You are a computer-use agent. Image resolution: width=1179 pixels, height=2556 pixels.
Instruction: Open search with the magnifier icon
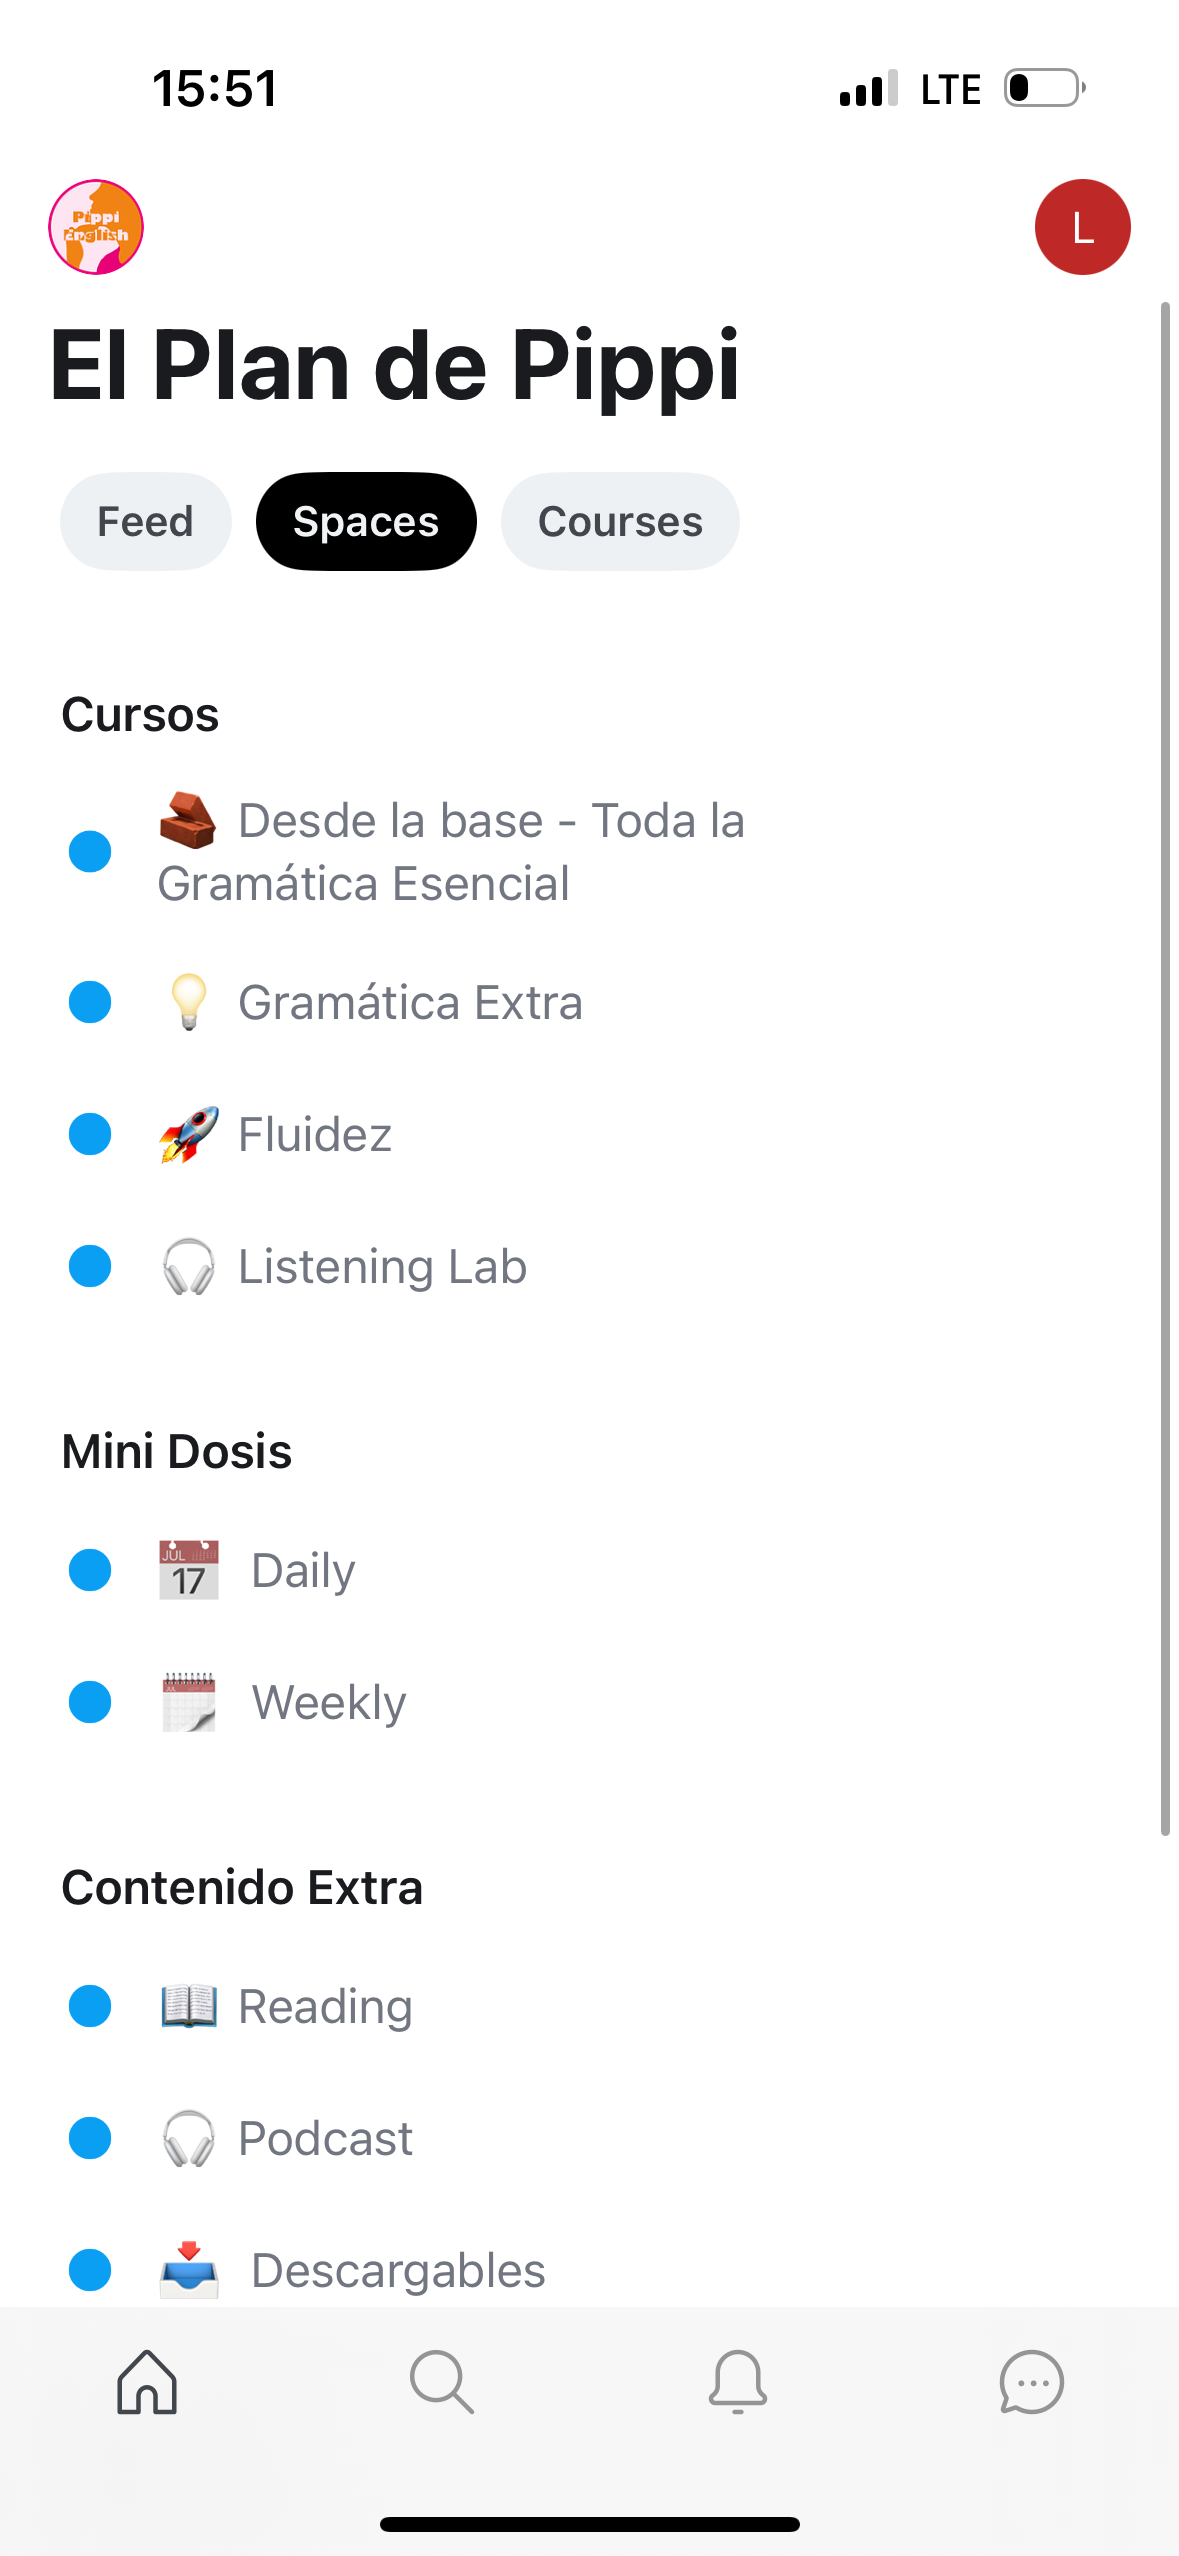(441, 2382)
